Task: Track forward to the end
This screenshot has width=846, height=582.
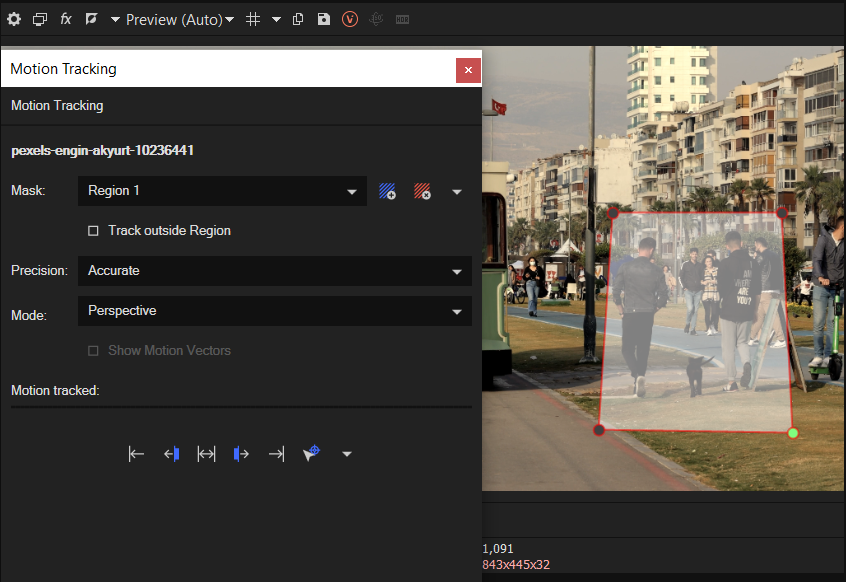Action: click(x=276, y=454)
